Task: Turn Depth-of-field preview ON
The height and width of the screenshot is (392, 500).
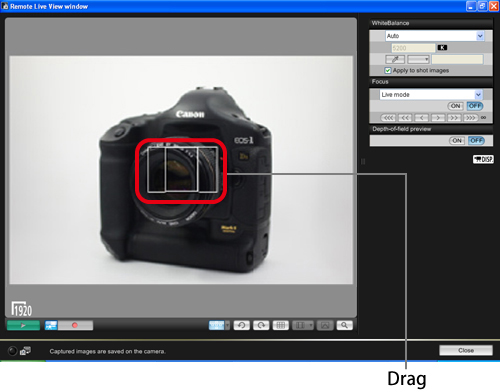Action: tap(457, 141)
